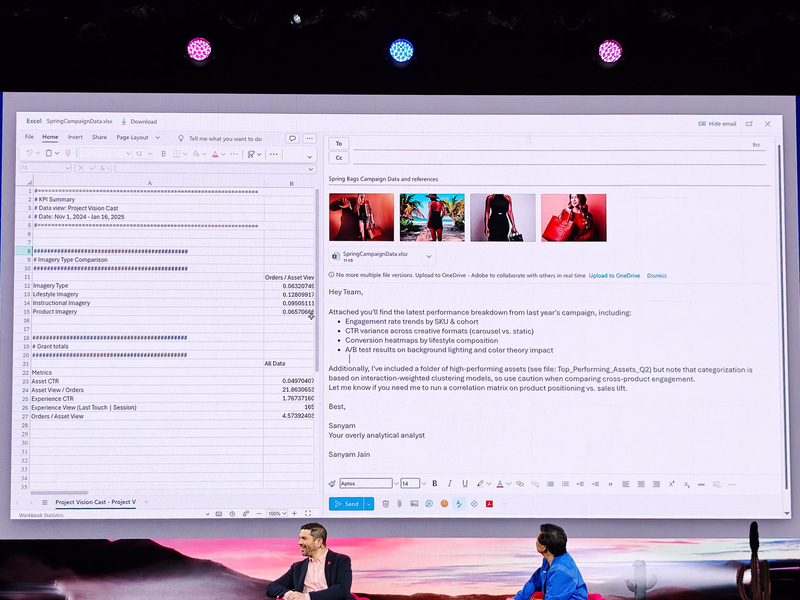This screenshot has width=800, height=600.
Task: Open the Insert ribbon tab
Action: [75, 137]
